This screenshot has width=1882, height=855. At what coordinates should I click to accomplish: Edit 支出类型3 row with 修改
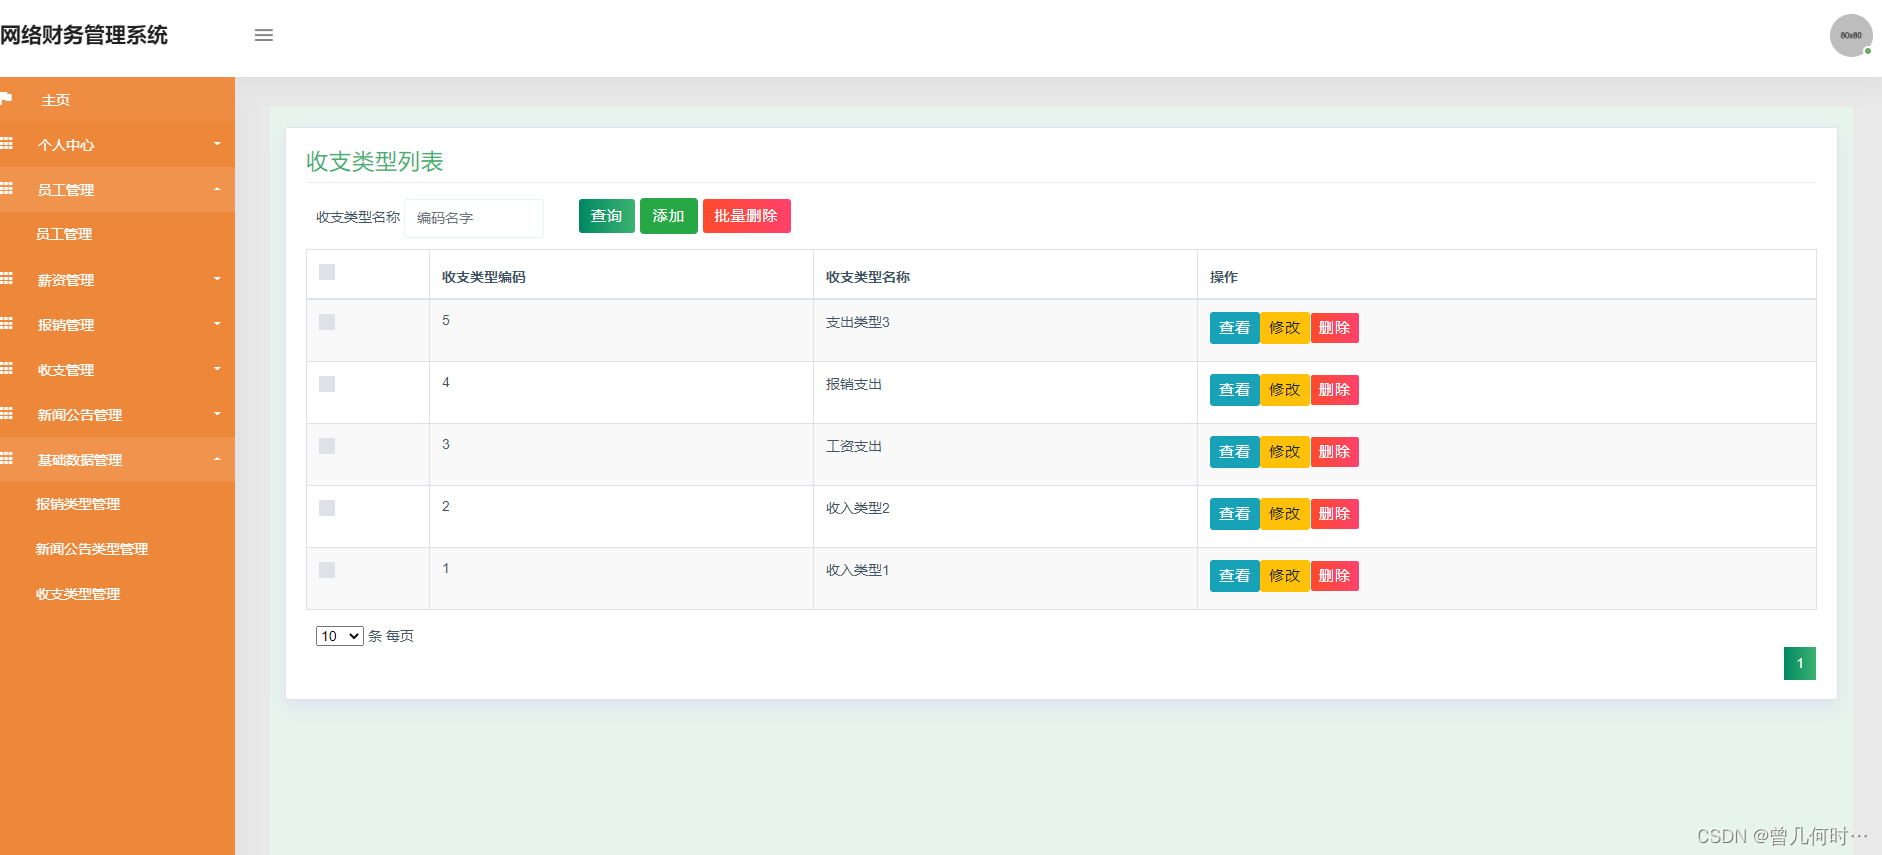point(1284,328)
